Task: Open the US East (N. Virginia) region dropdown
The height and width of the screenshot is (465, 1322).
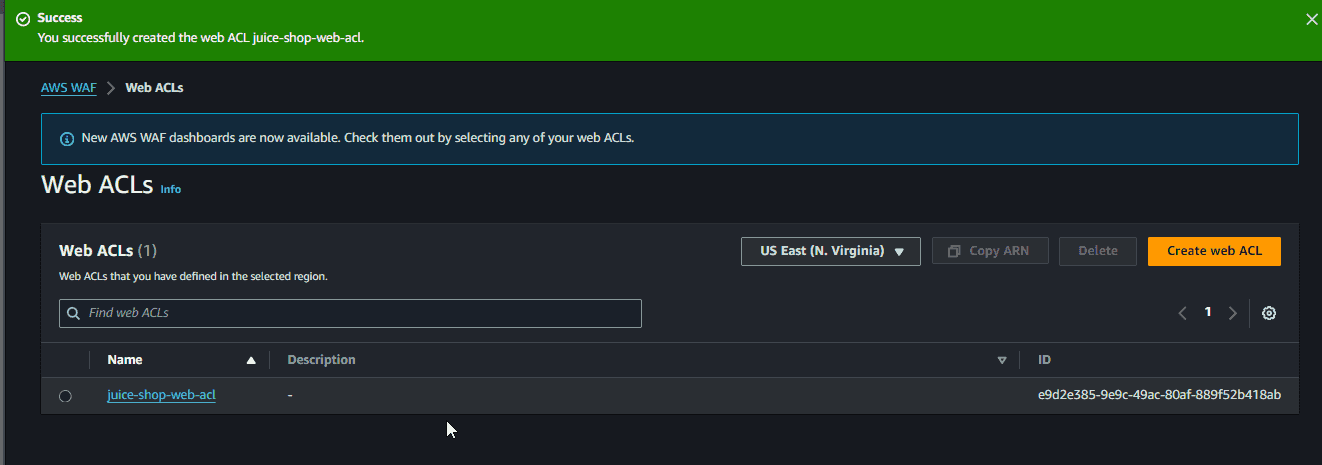Action: click(830, 251)
